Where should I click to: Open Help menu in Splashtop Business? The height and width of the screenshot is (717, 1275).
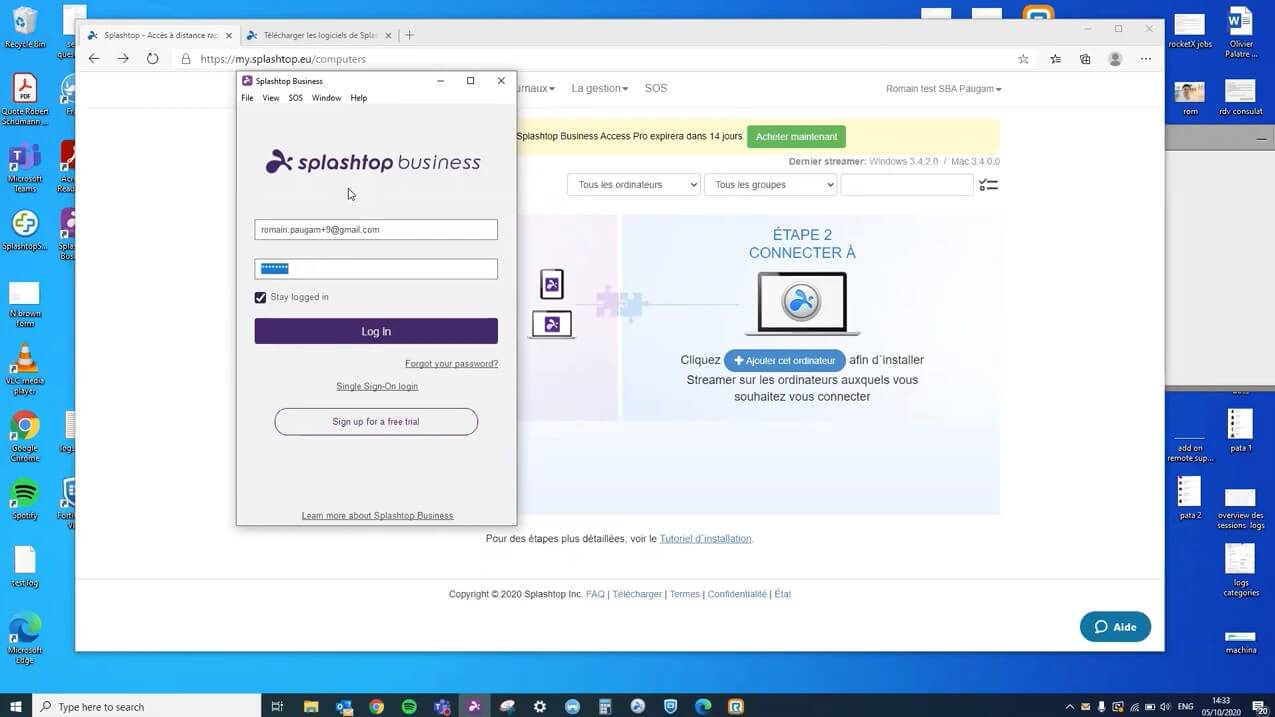click(x=358, y=98)
